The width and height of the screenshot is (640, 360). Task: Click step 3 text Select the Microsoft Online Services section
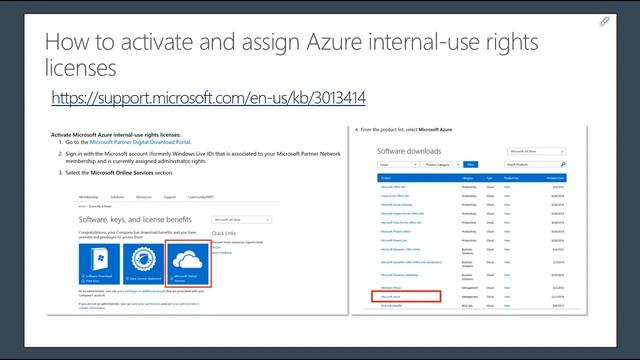119,173
